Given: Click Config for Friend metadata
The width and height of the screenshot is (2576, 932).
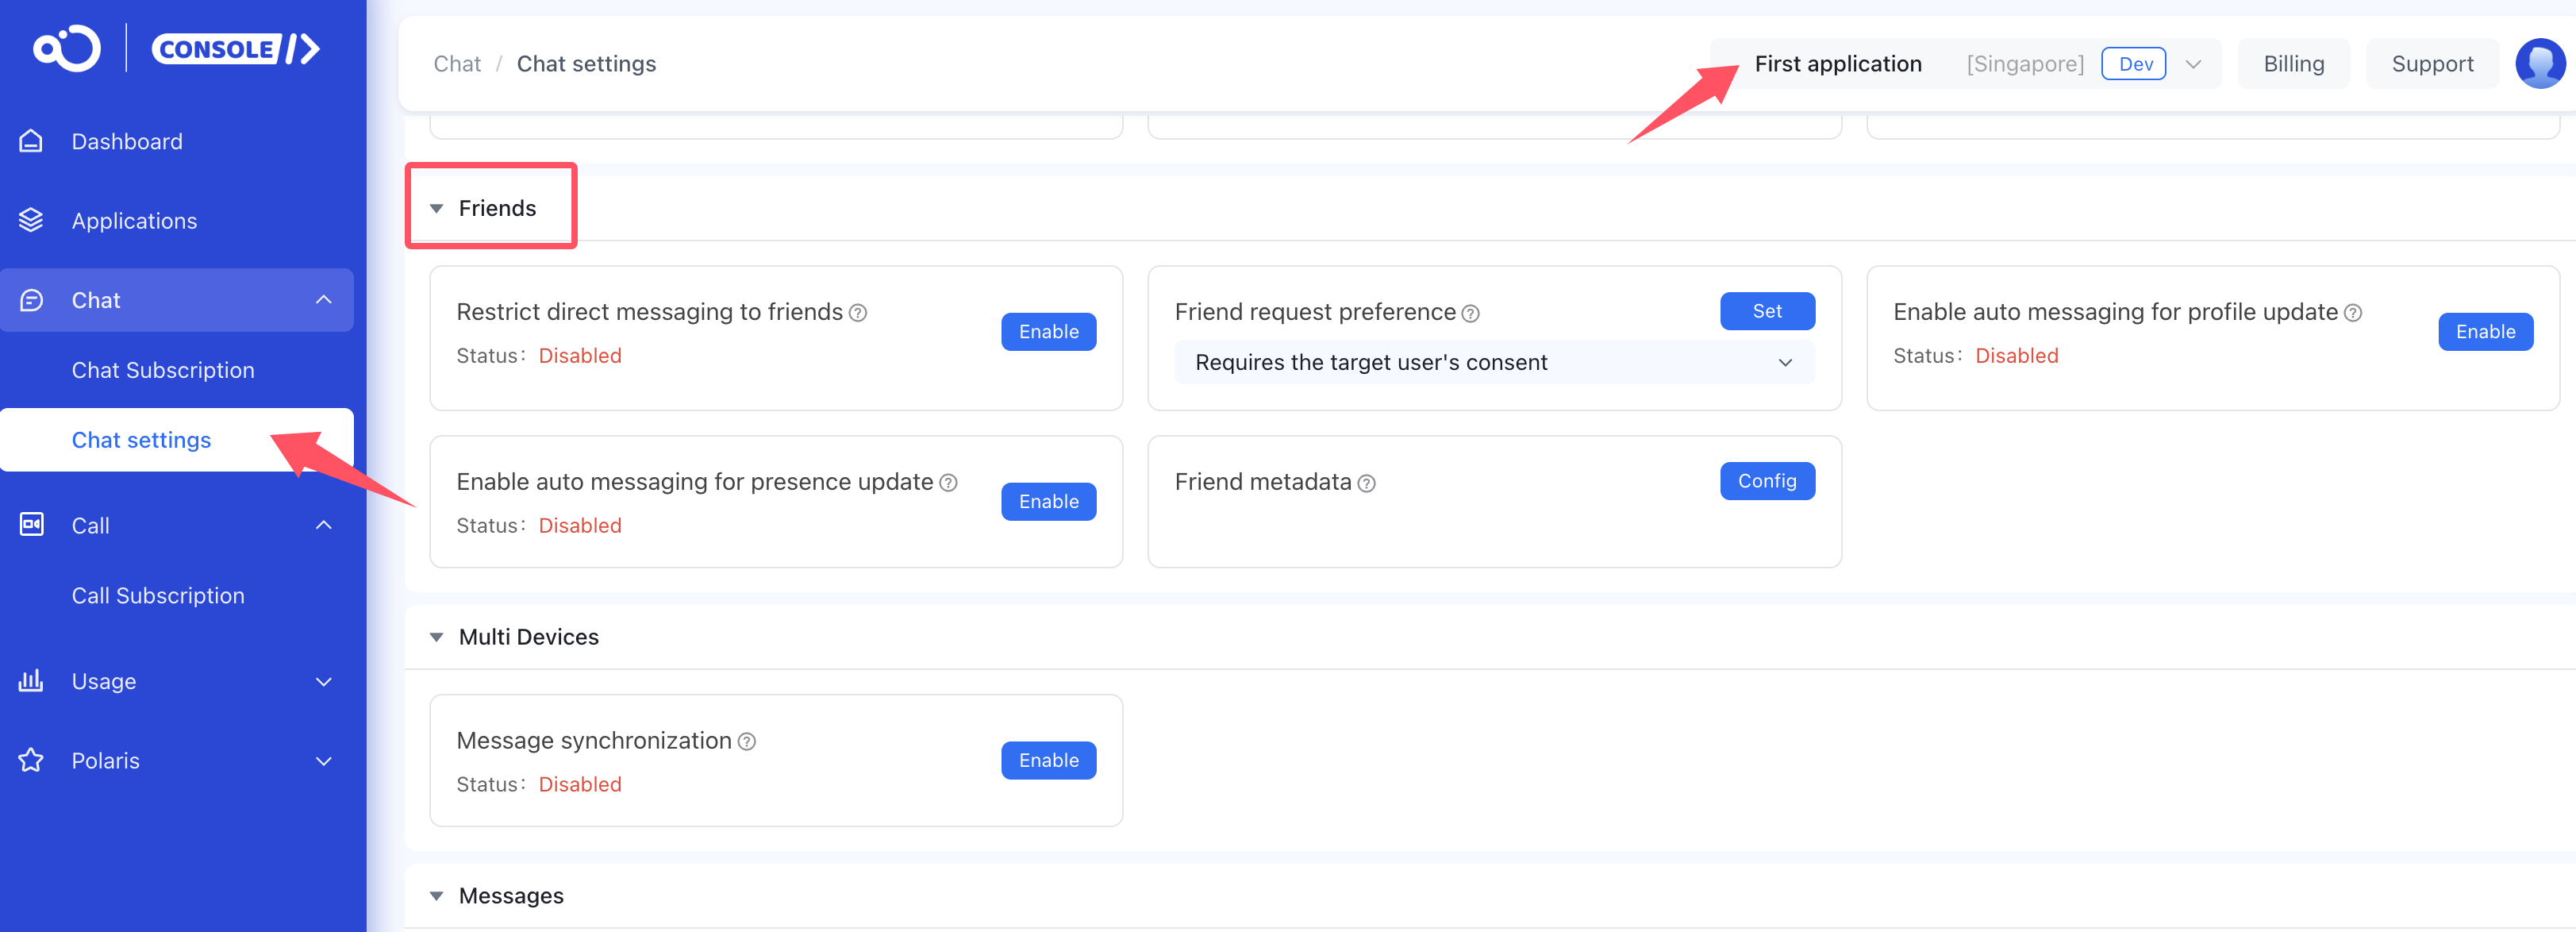Looking at the screenshot, I should pyautogui.click(x=1766, y=481).
